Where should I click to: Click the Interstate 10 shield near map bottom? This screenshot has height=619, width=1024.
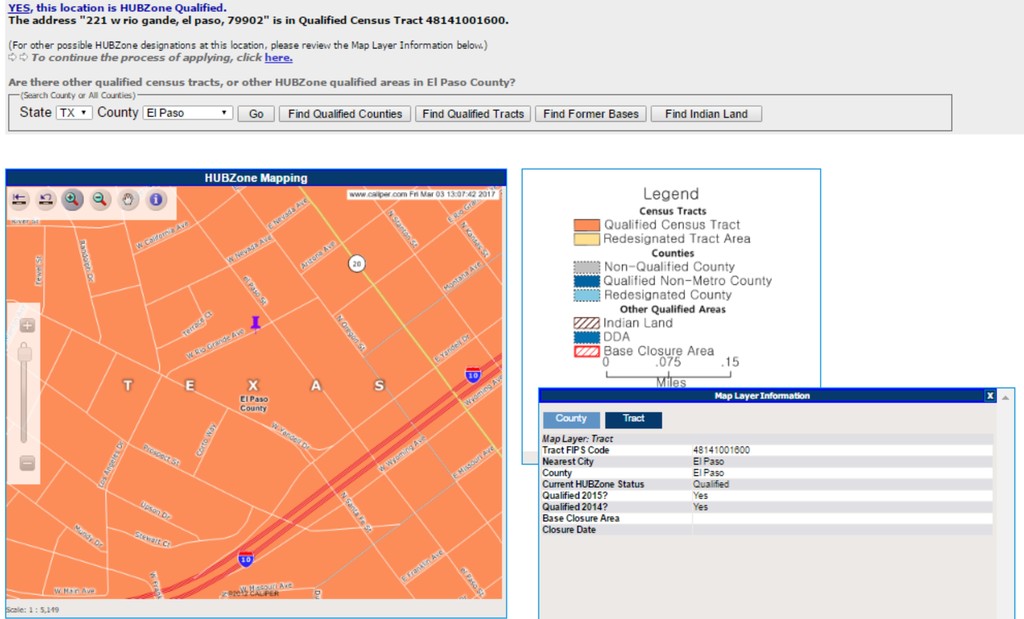point(246,560)
